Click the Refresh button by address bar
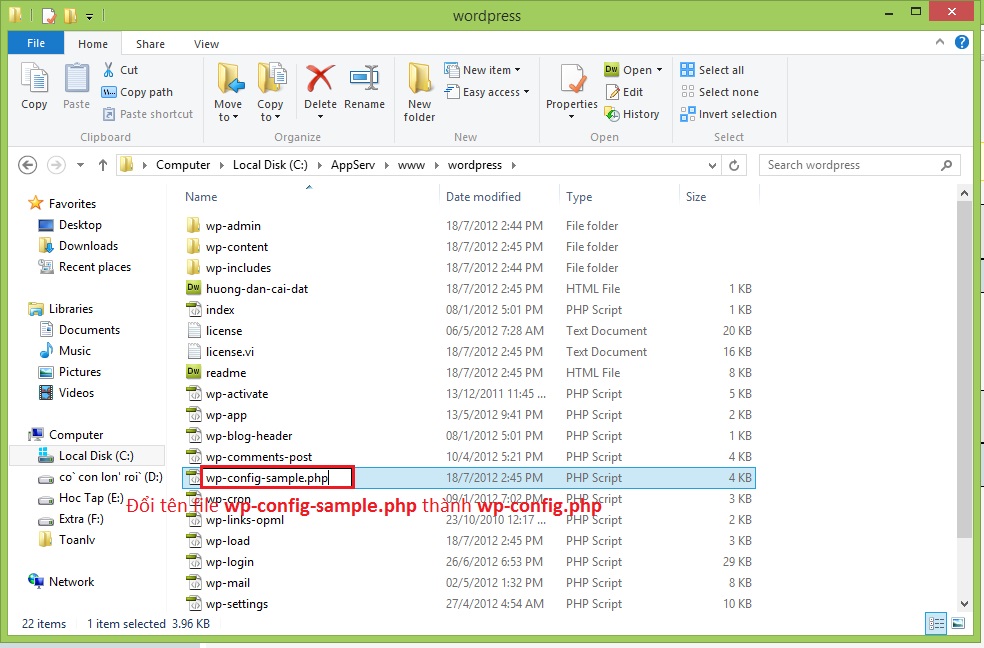Viewport: 984px width, 648px height. [x=734, y=166]
